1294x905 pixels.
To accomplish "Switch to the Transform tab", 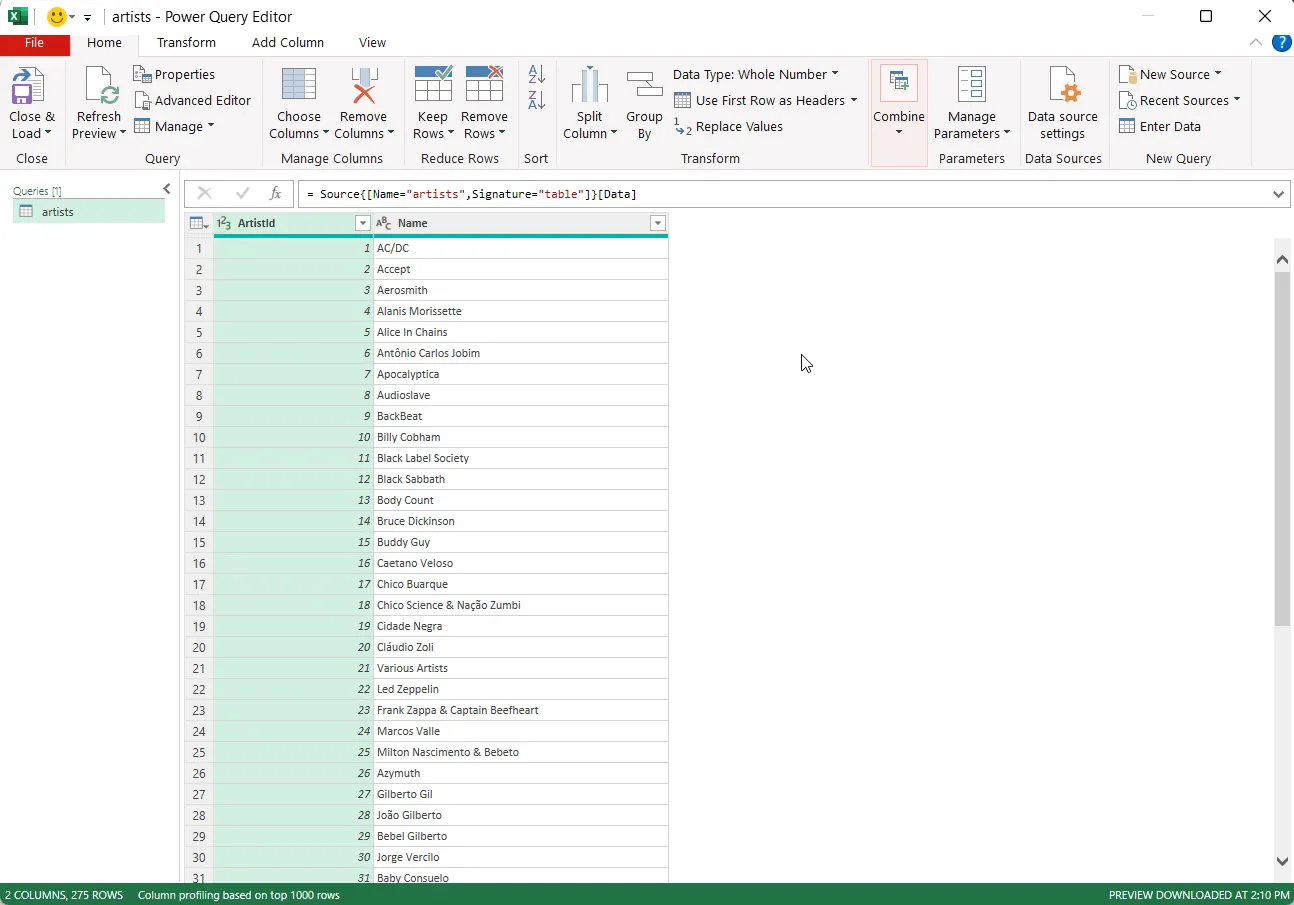I will 186,42.
